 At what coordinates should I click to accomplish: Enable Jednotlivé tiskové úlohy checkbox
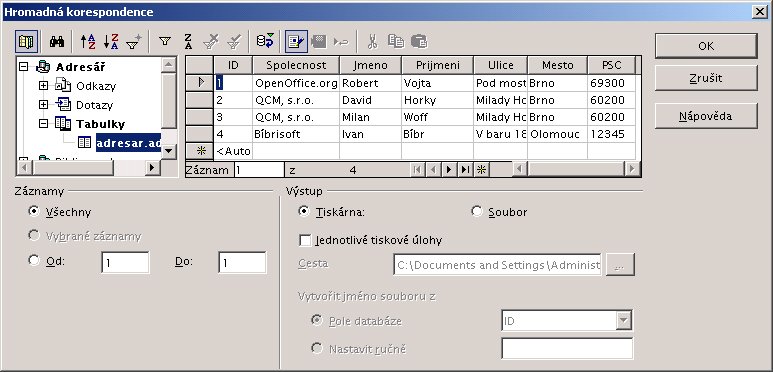click(x=305, y=240)
